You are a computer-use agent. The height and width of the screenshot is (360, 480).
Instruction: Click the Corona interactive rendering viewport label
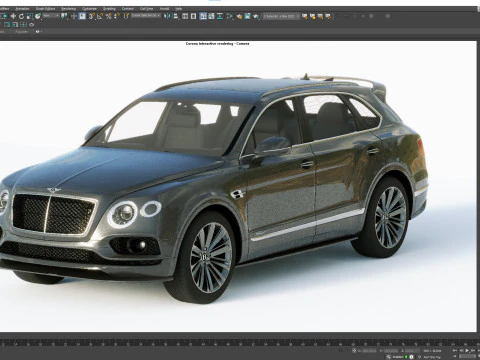click(x=217, y=44)
